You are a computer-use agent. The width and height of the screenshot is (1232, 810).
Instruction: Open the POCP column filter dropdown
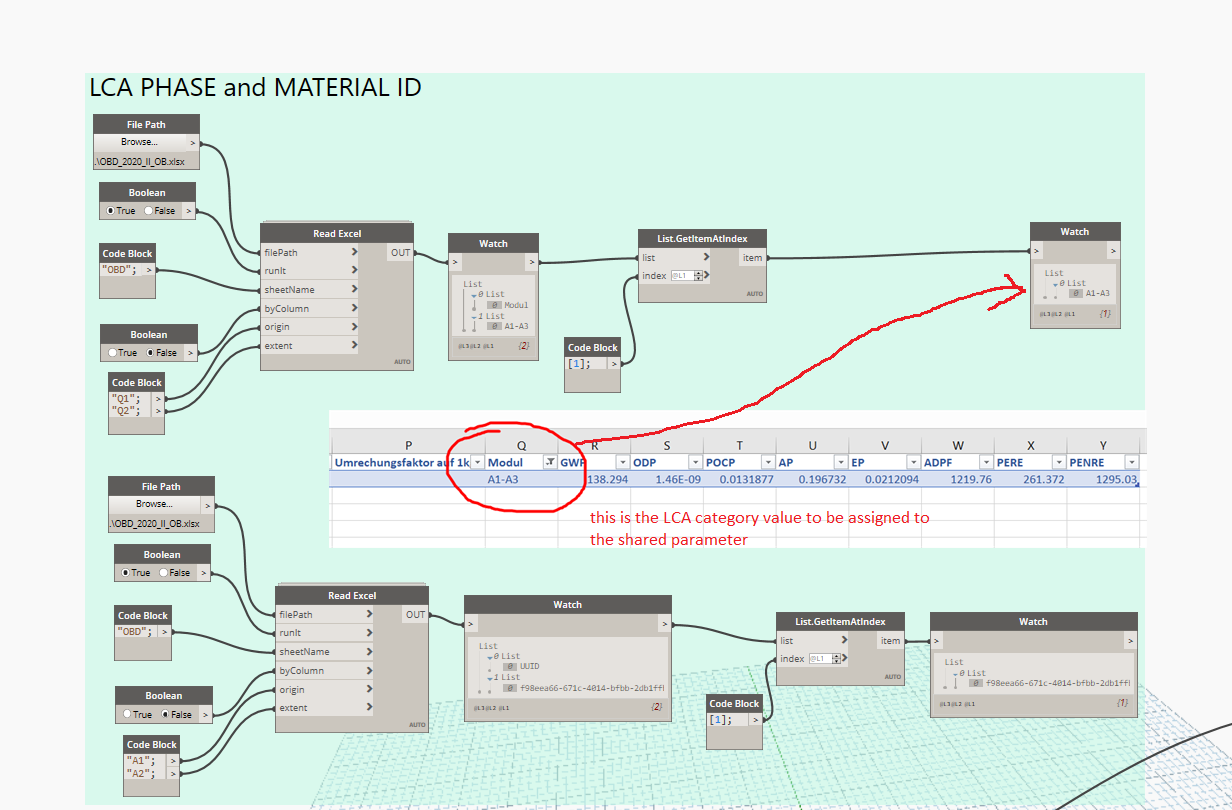768,462
